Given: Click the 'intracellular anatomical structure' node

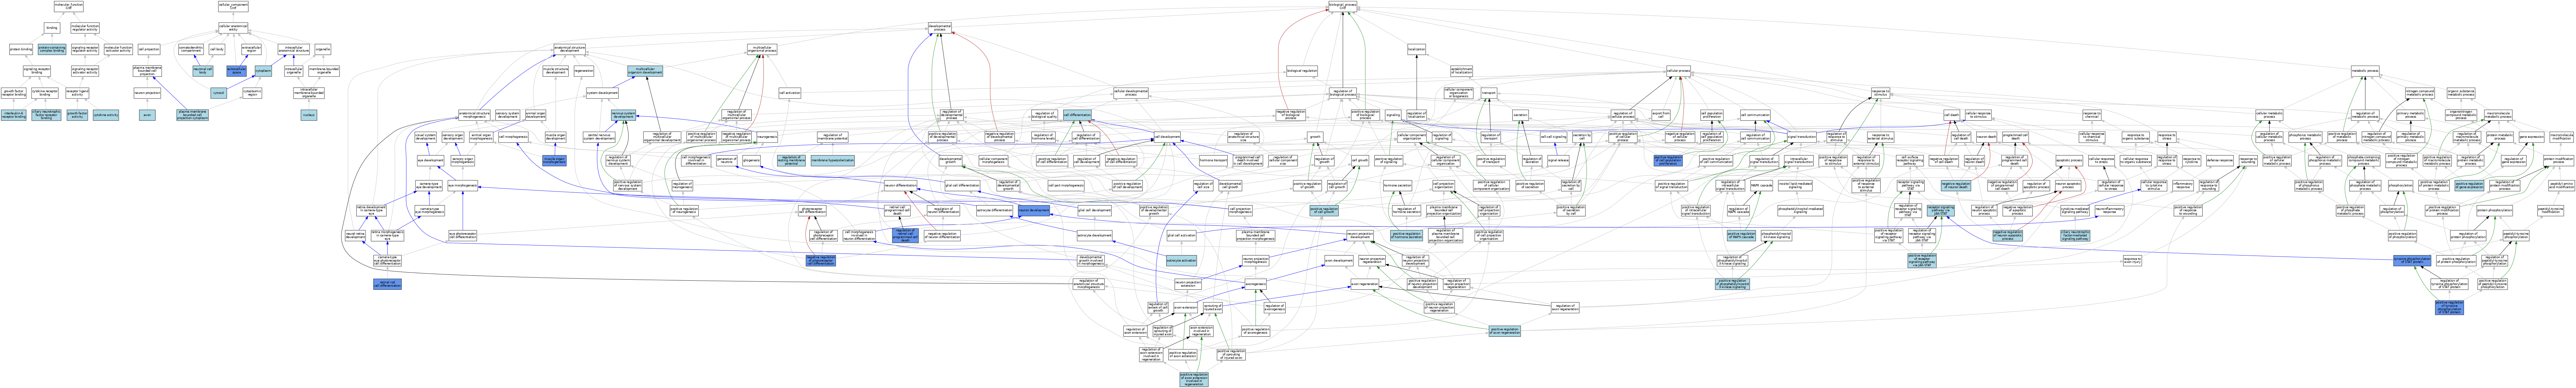Looking at the screenshot, I should click(294, 49).
